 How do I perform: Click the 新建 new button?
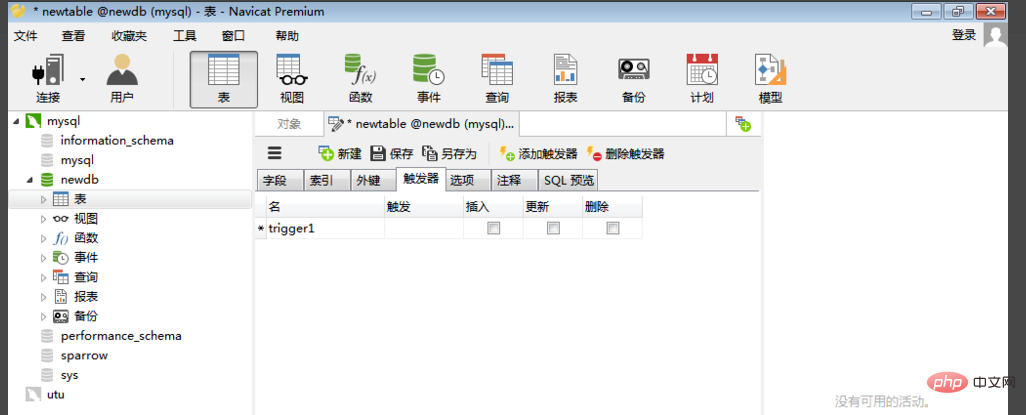tap(340, 154)
